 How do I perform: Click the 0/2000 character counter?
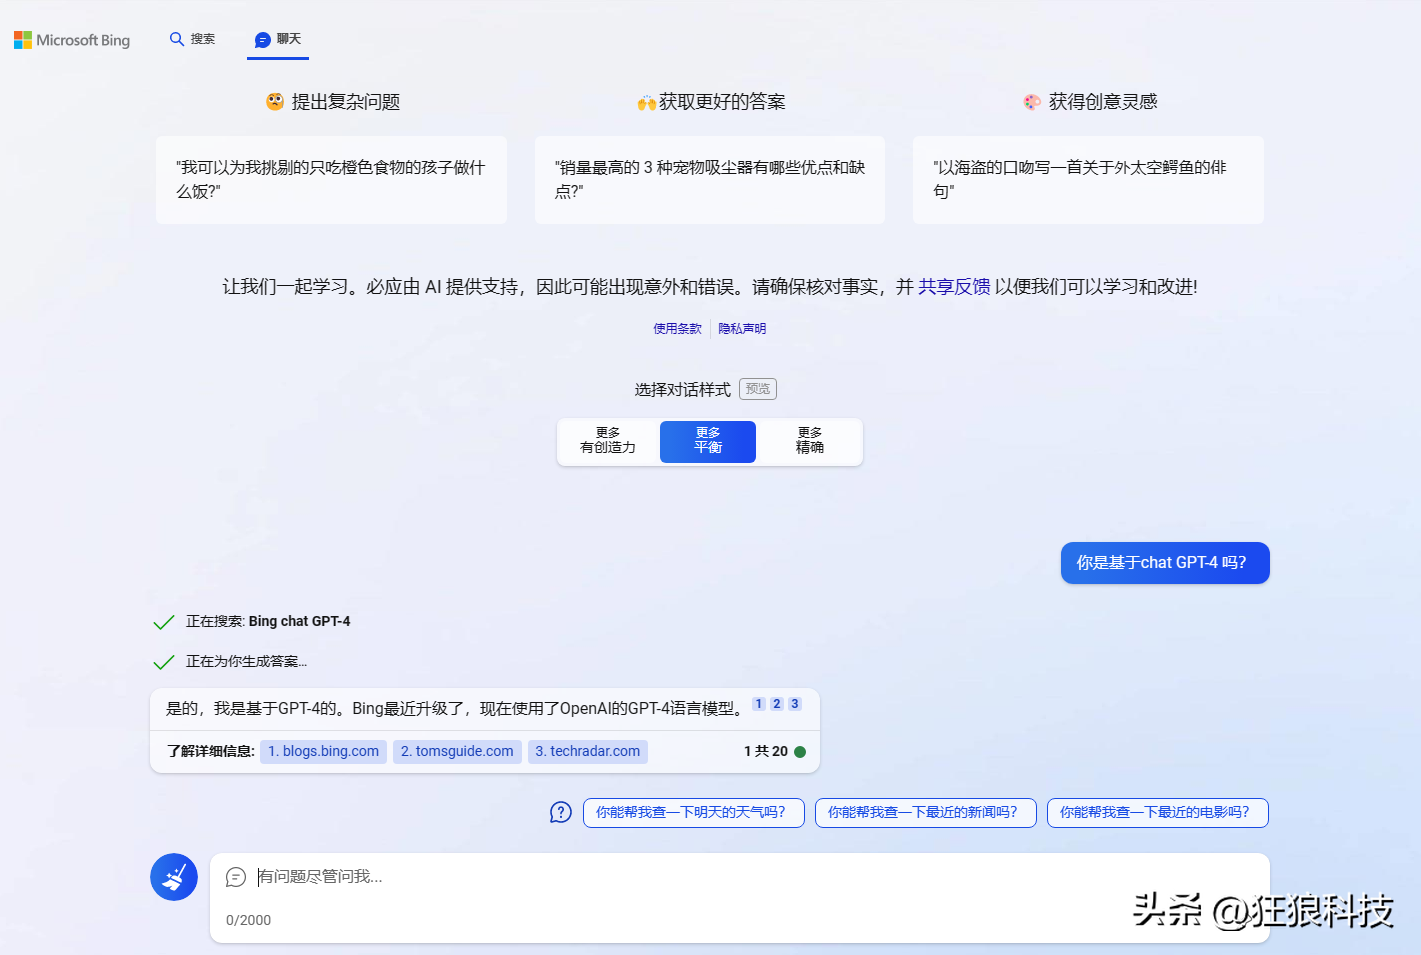click(248, 920)
